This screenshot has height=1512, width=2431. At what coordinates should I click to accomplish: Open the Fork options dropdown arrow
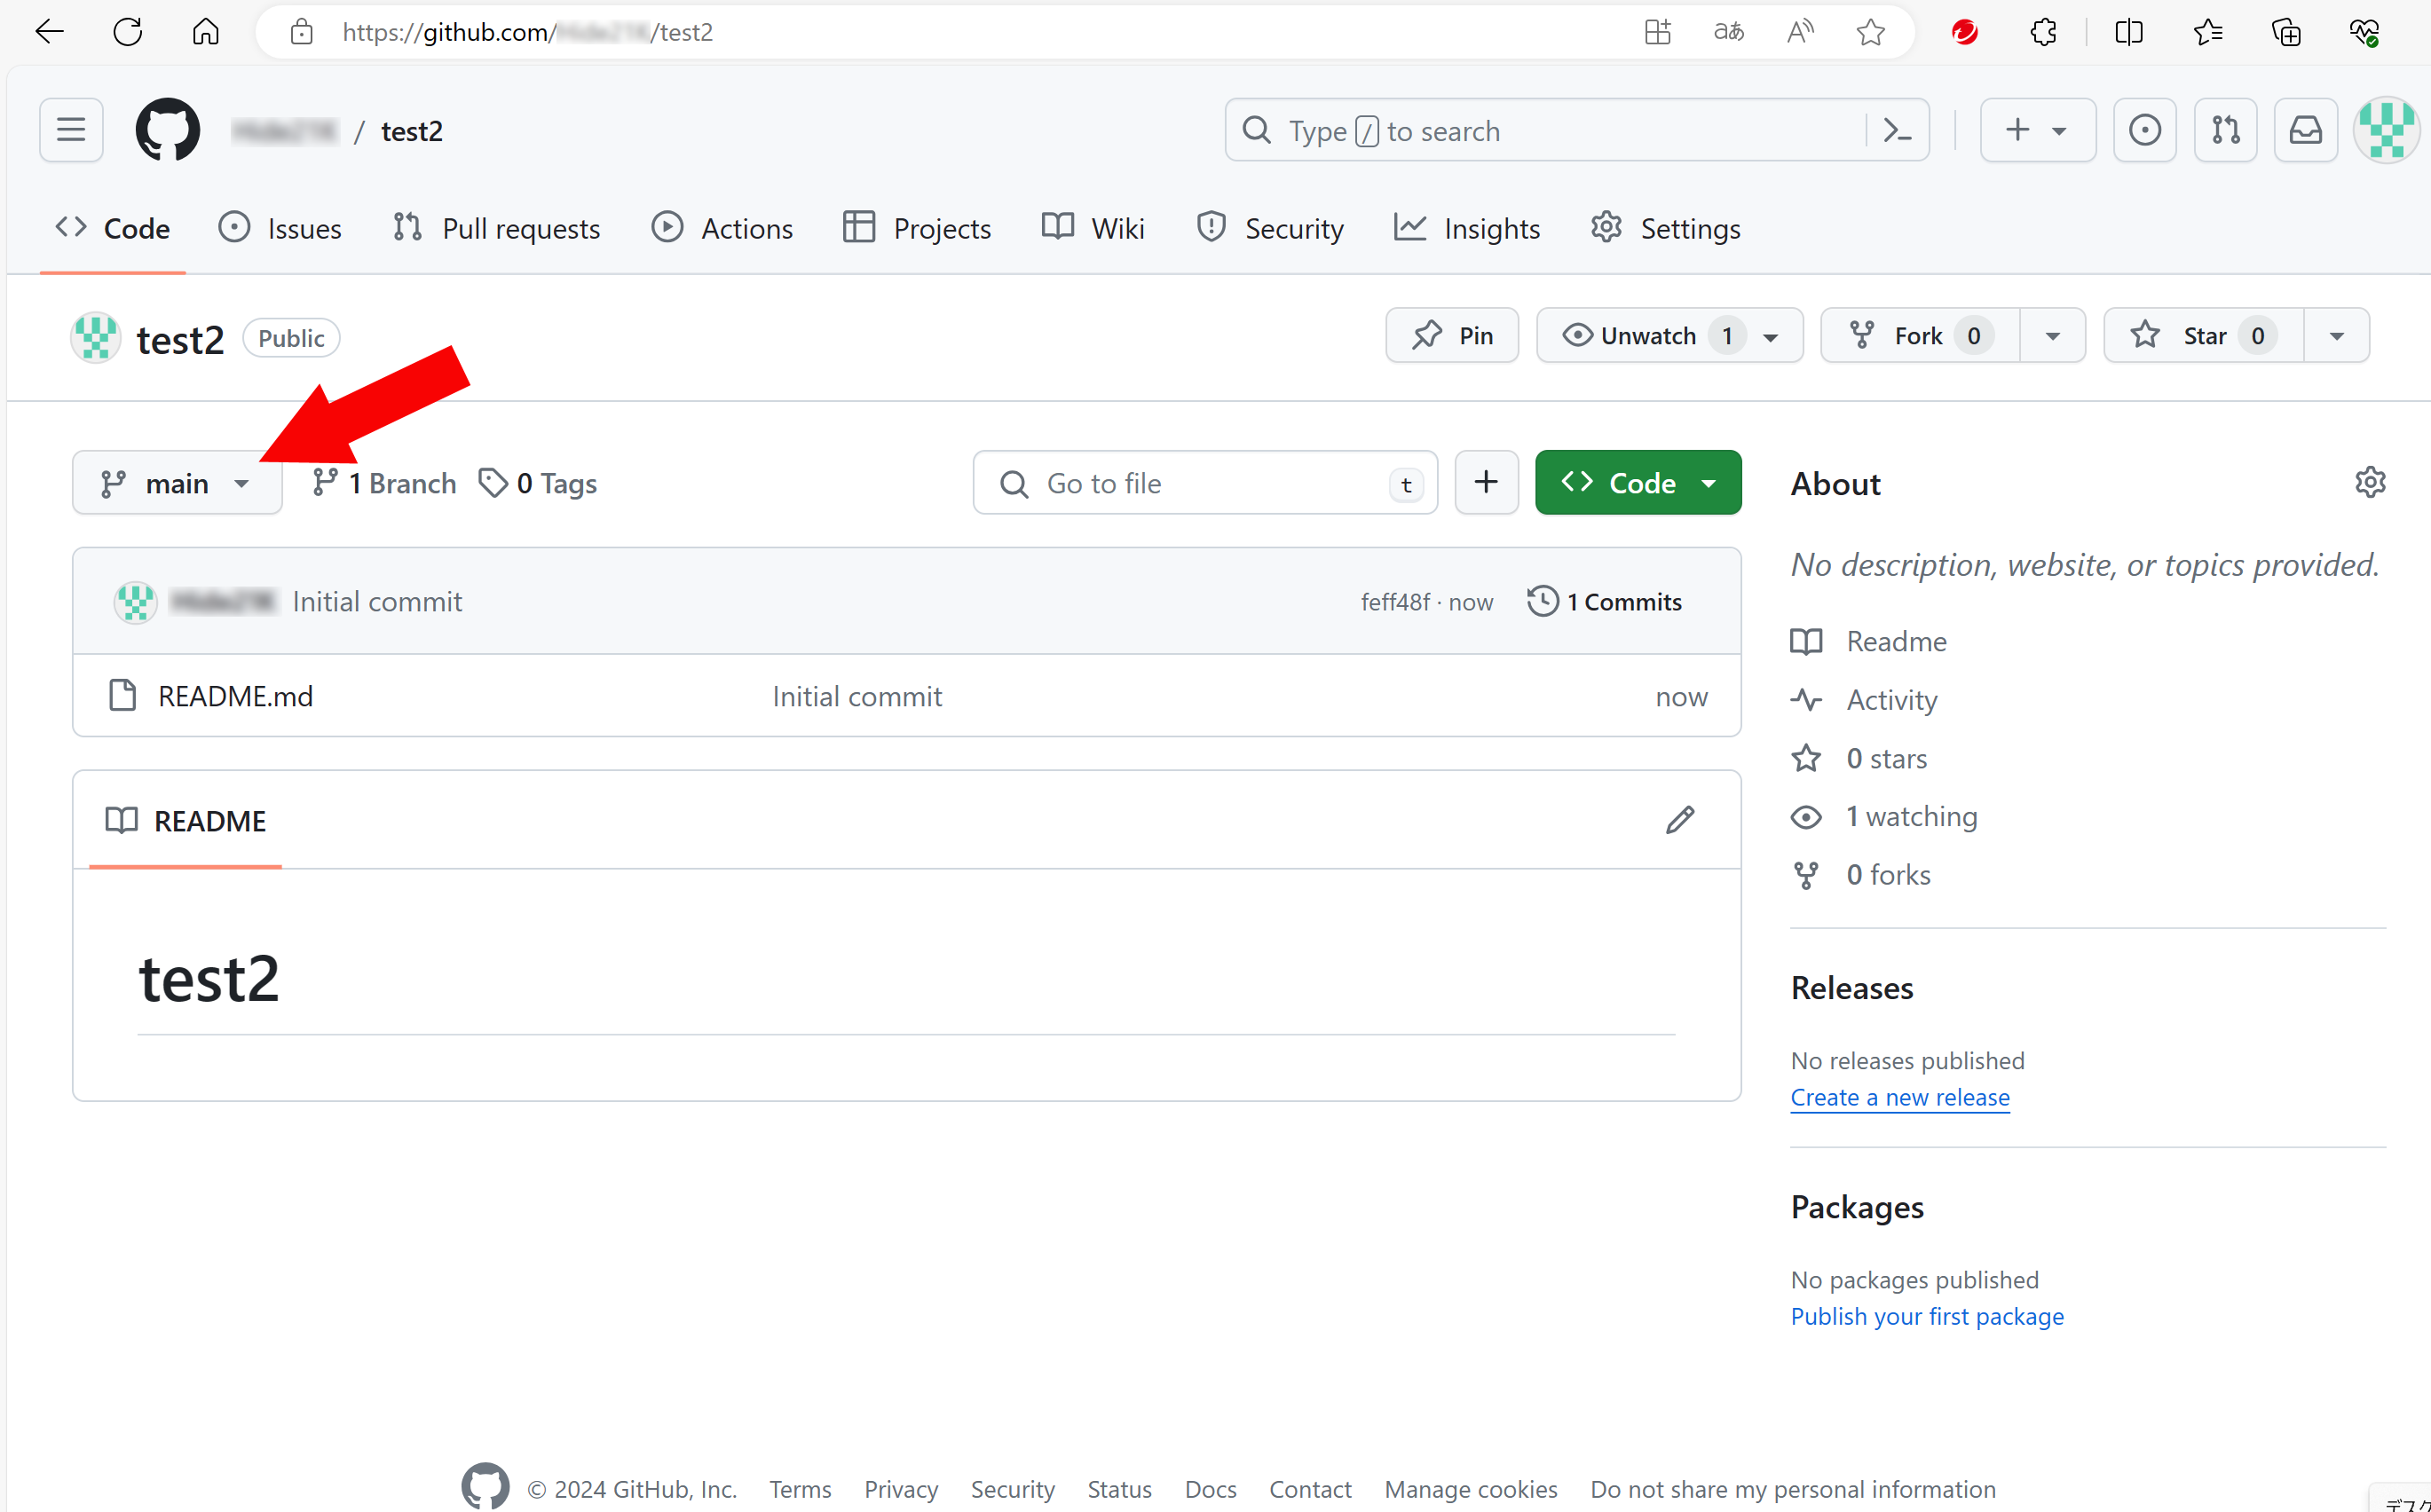(x=2054, y=335)
